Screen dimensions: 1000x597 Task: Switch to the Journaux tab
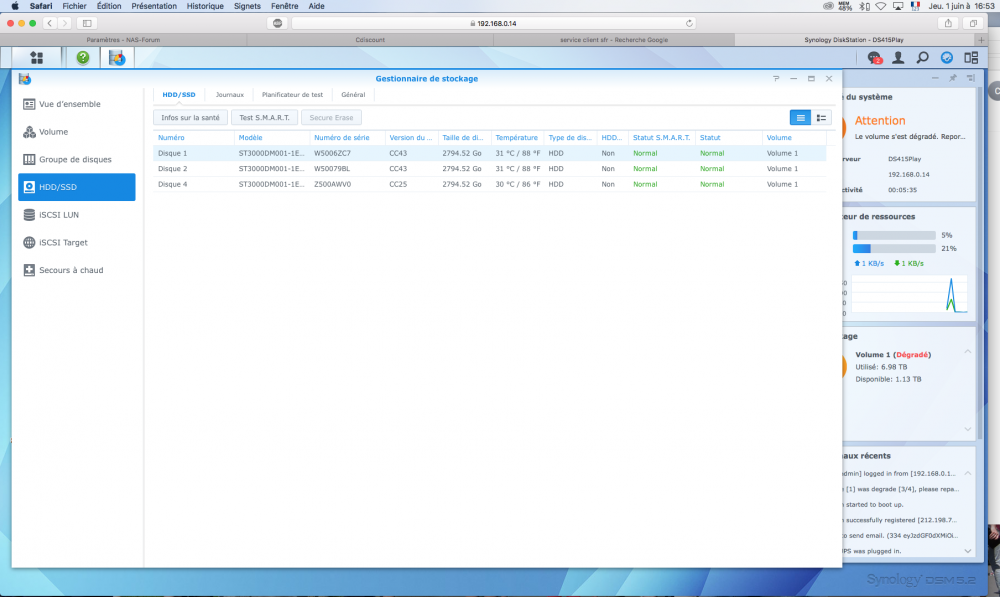pyautogui.click(x=229, y=94)
